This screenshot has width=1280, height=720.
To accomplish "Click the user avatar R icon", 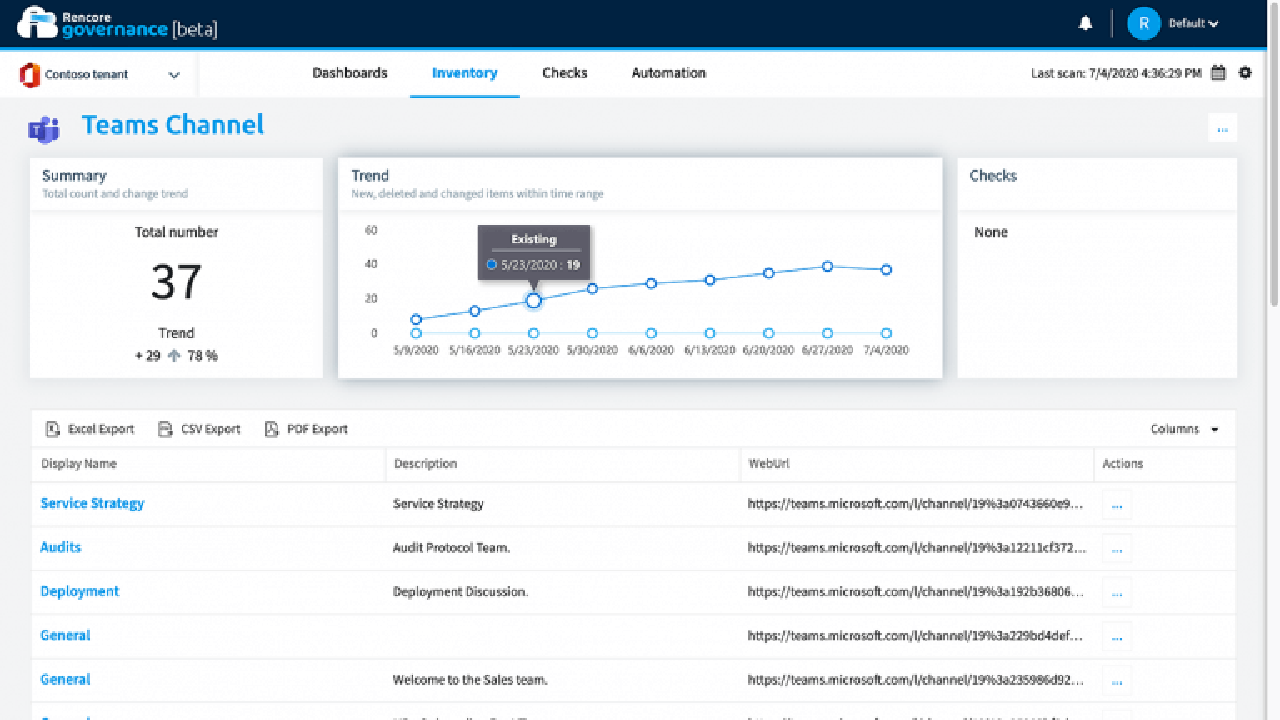I will [x=1143, y=24].
